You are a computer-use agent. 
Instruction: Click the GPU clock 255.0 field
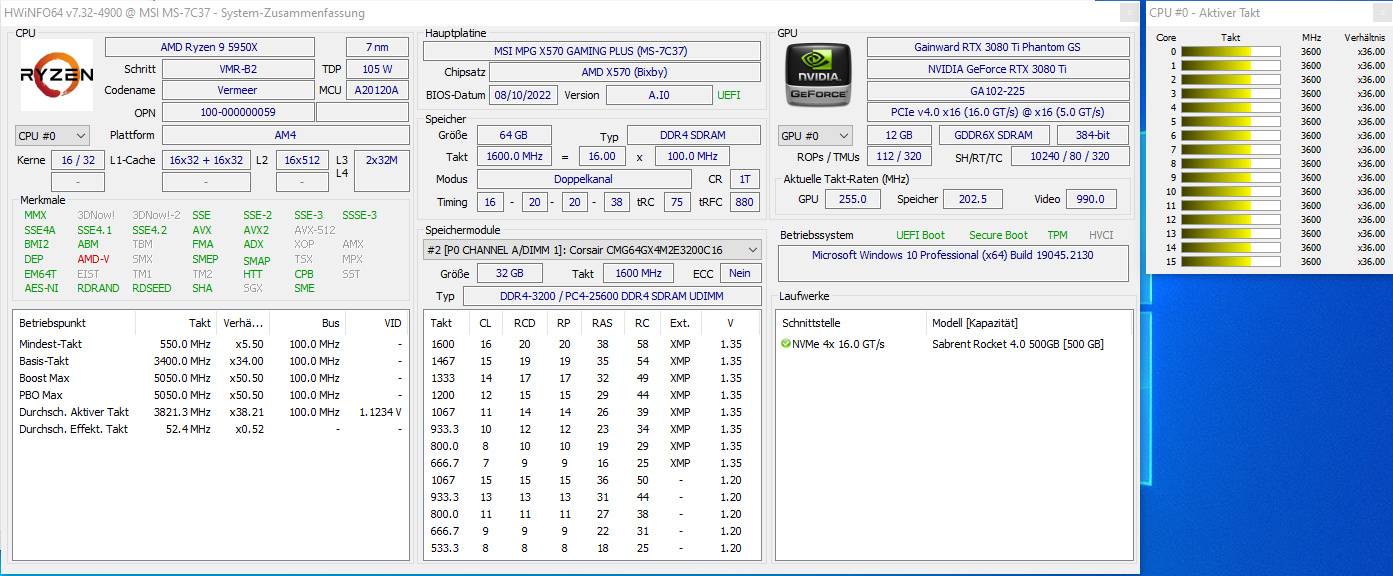point(853,199)
